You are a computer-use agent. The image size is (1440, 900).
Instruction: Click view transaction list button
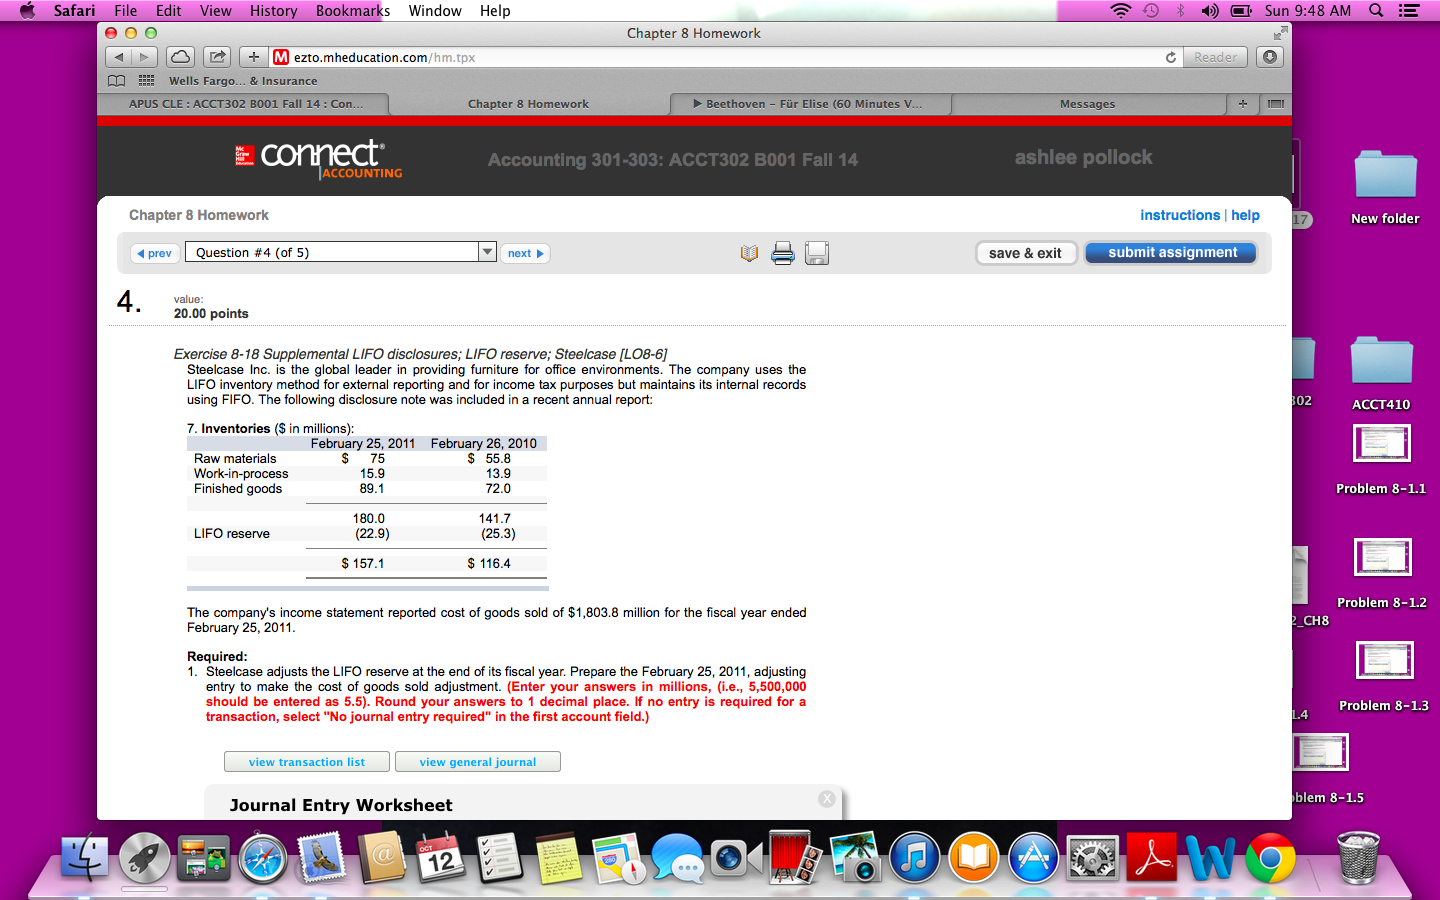pos(307,762)
